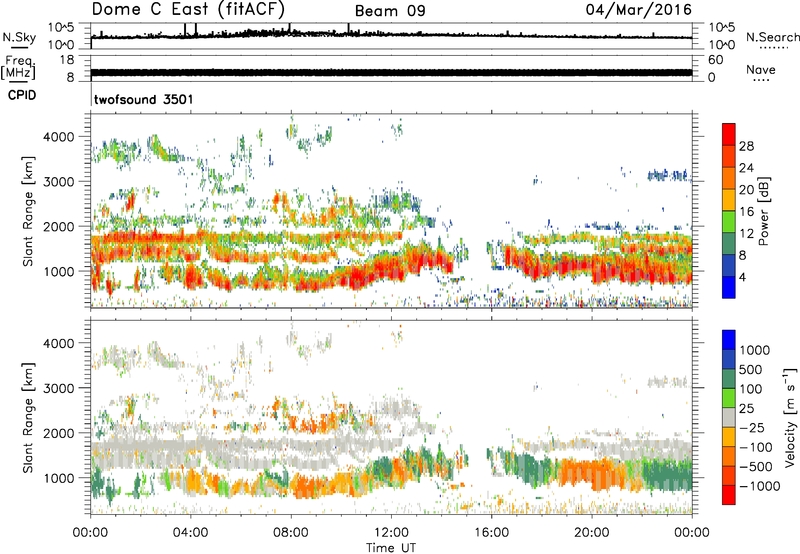Click the 'N.Sky' legend label
Viewport: 800px width, 554px height.
pyautogui.click(x=19, y=37)
